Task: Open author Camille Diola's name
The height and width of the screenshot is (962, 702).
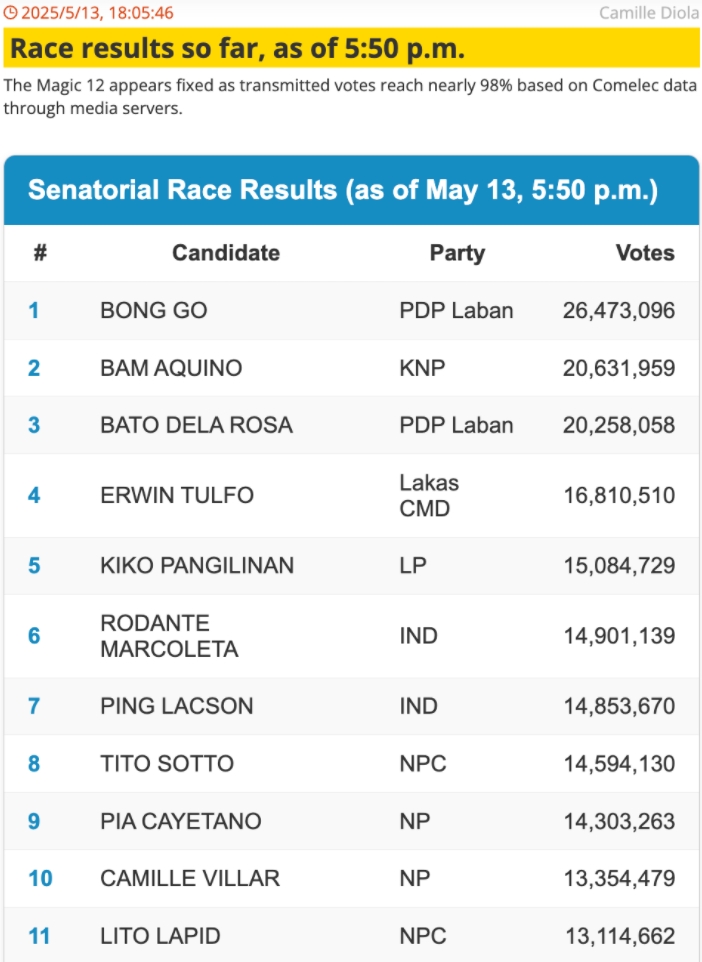Action: pyautogui.click(x=649, y=13)
